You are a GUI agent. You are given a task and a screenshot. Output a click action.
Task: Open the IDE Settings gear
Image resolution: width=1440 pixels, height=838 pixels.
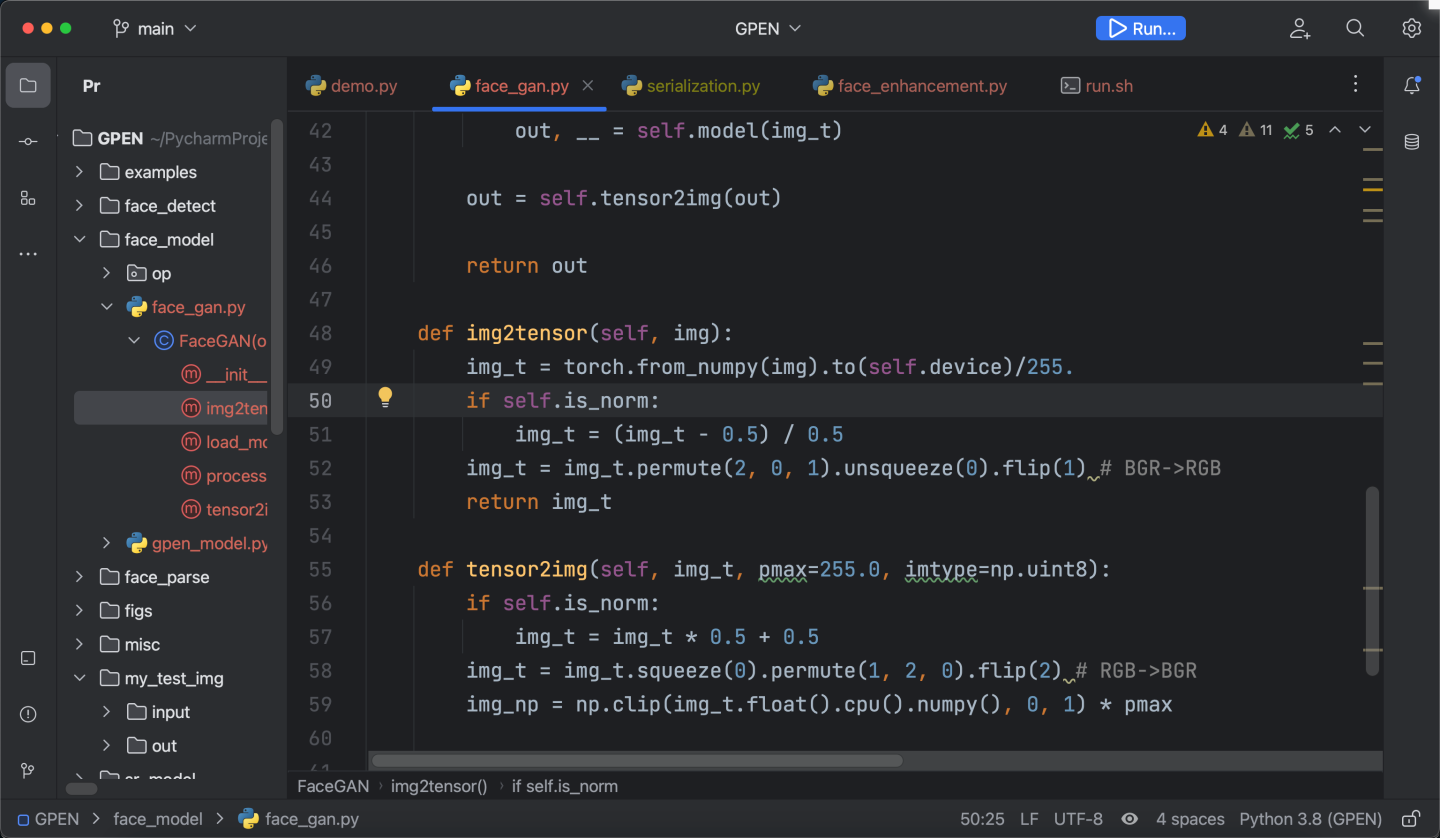(x=1411, y=28)
